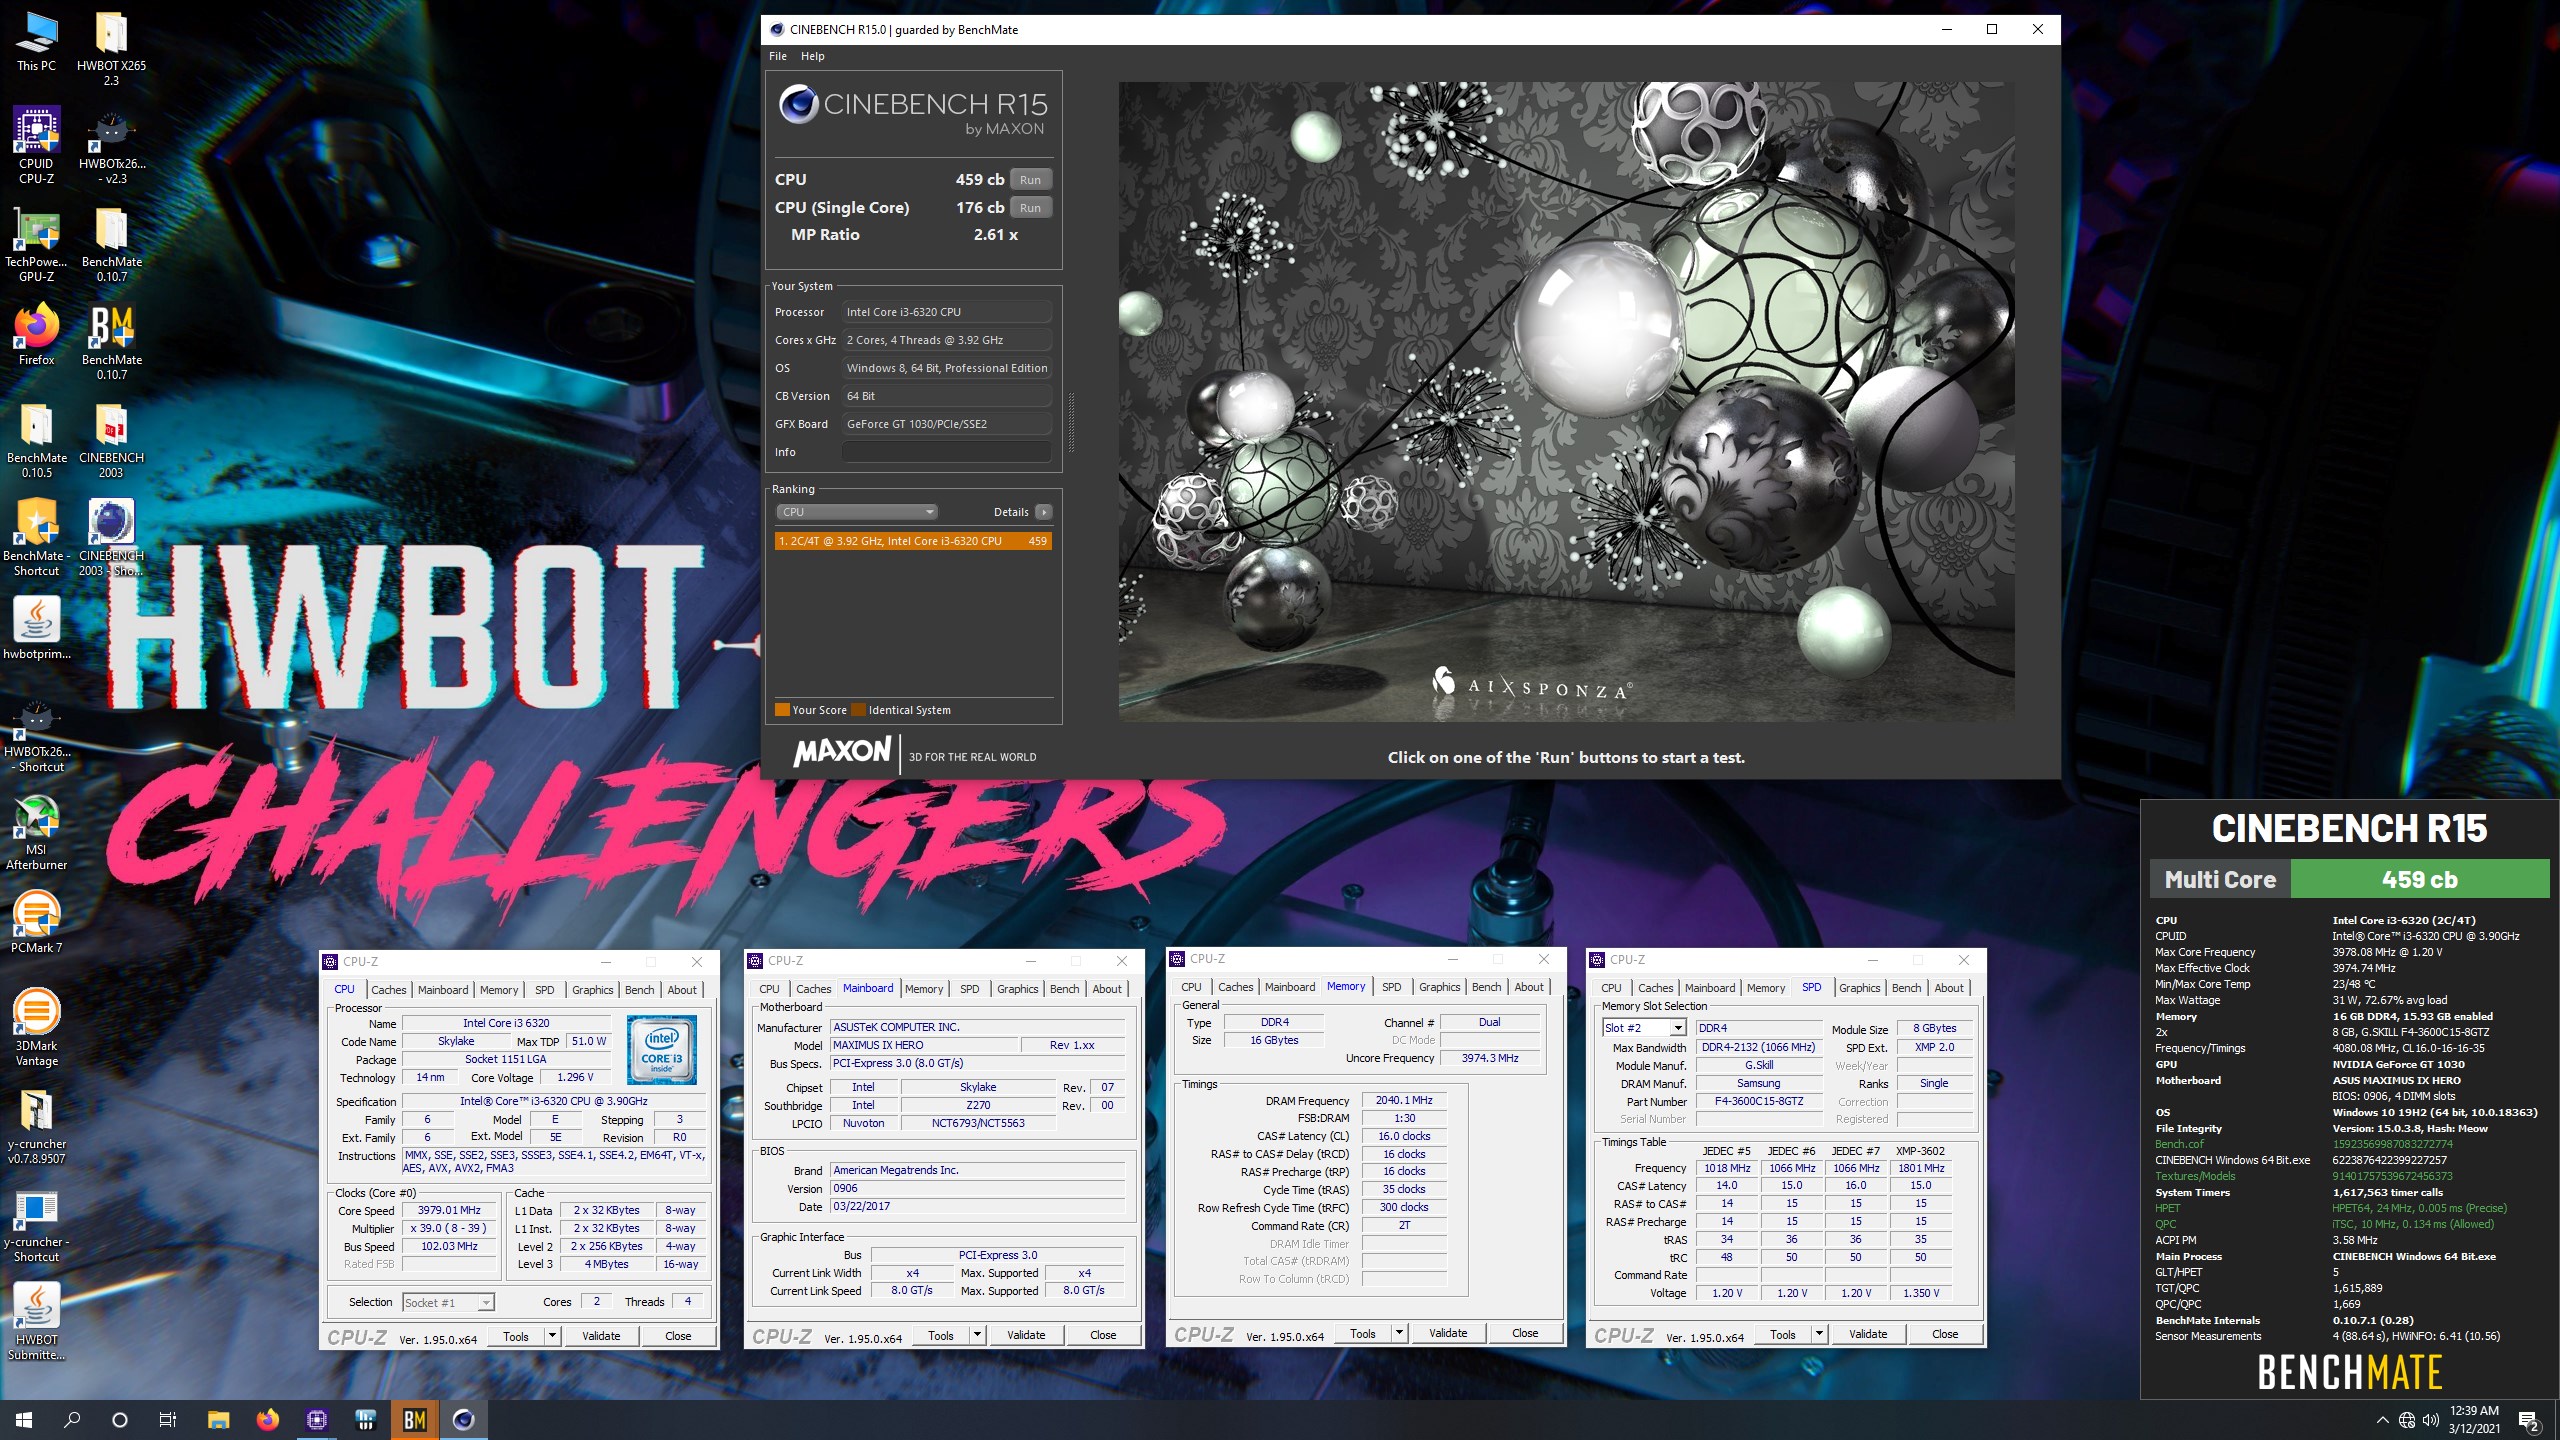Open Task View on taskbar

click(168, 1420)
